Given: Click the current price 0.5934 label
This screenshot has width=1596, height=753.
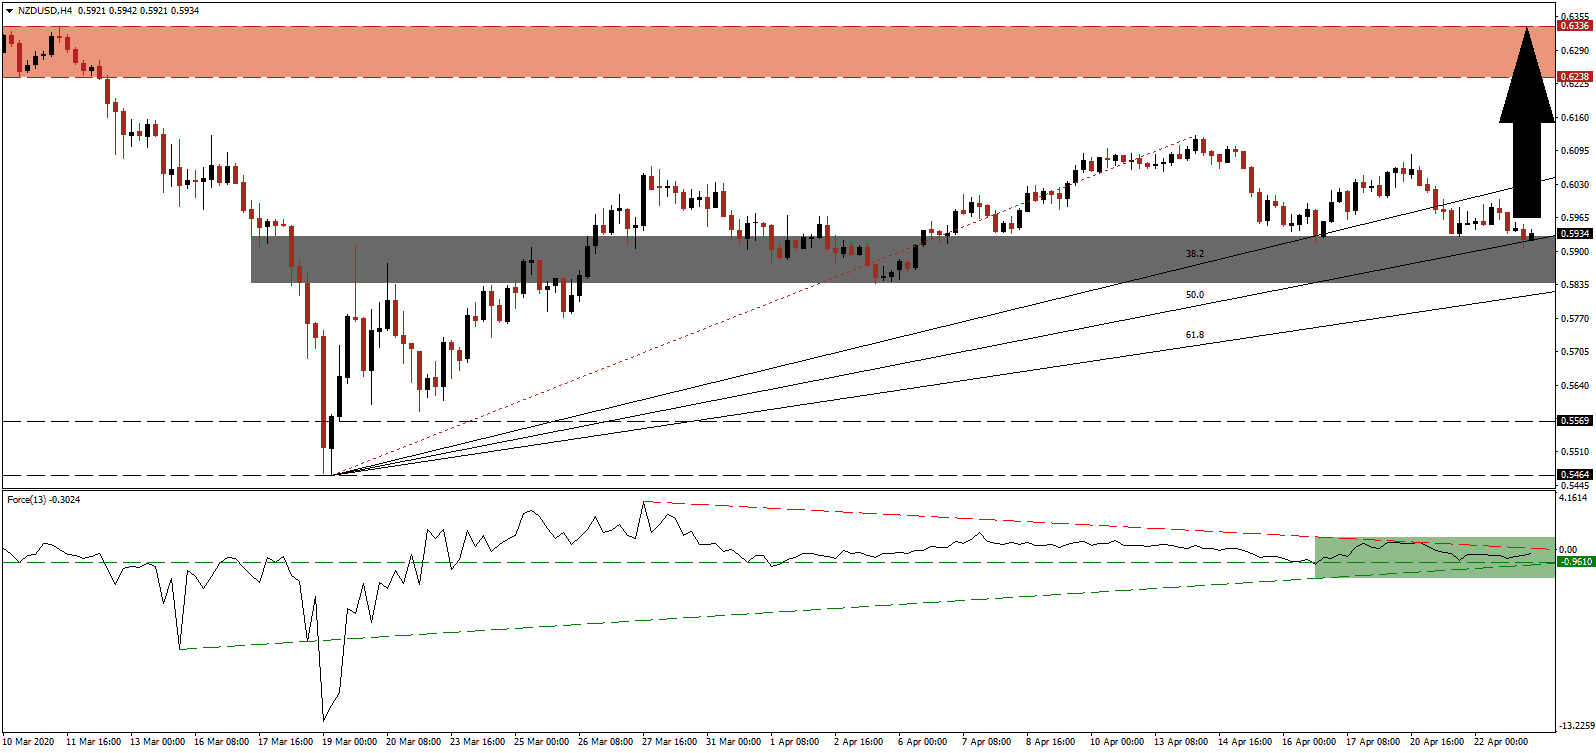Looking at the screenshot, I should (x=1575, y=234).
